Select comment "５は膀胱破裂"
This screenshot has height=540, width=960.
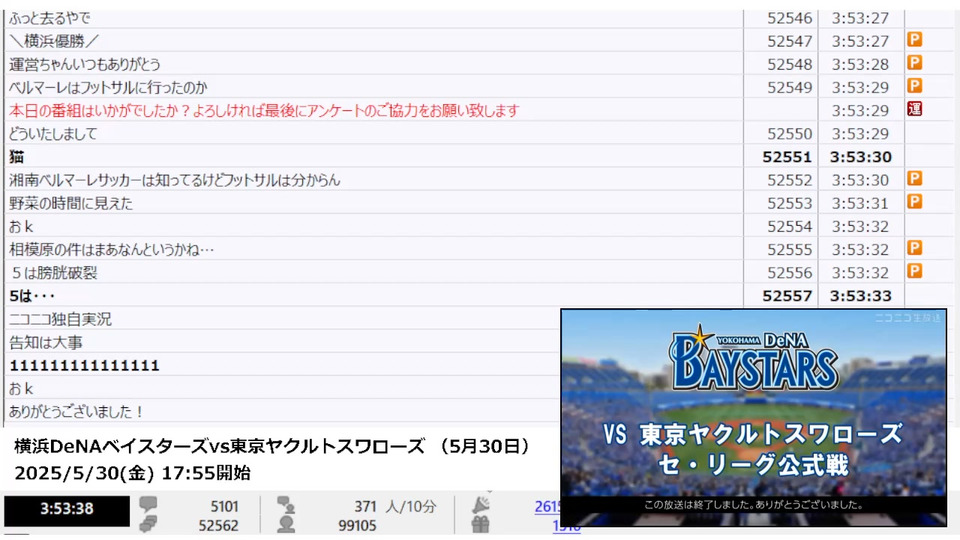54,273
